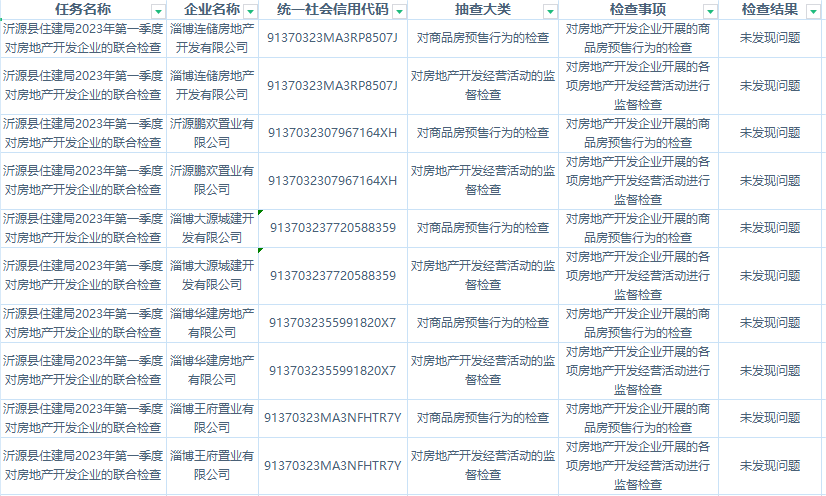Click the last 91370323MA3NFHTR7Y credit code cell
826x496 pixels.
pyautogui.click(x=332, y=466)
